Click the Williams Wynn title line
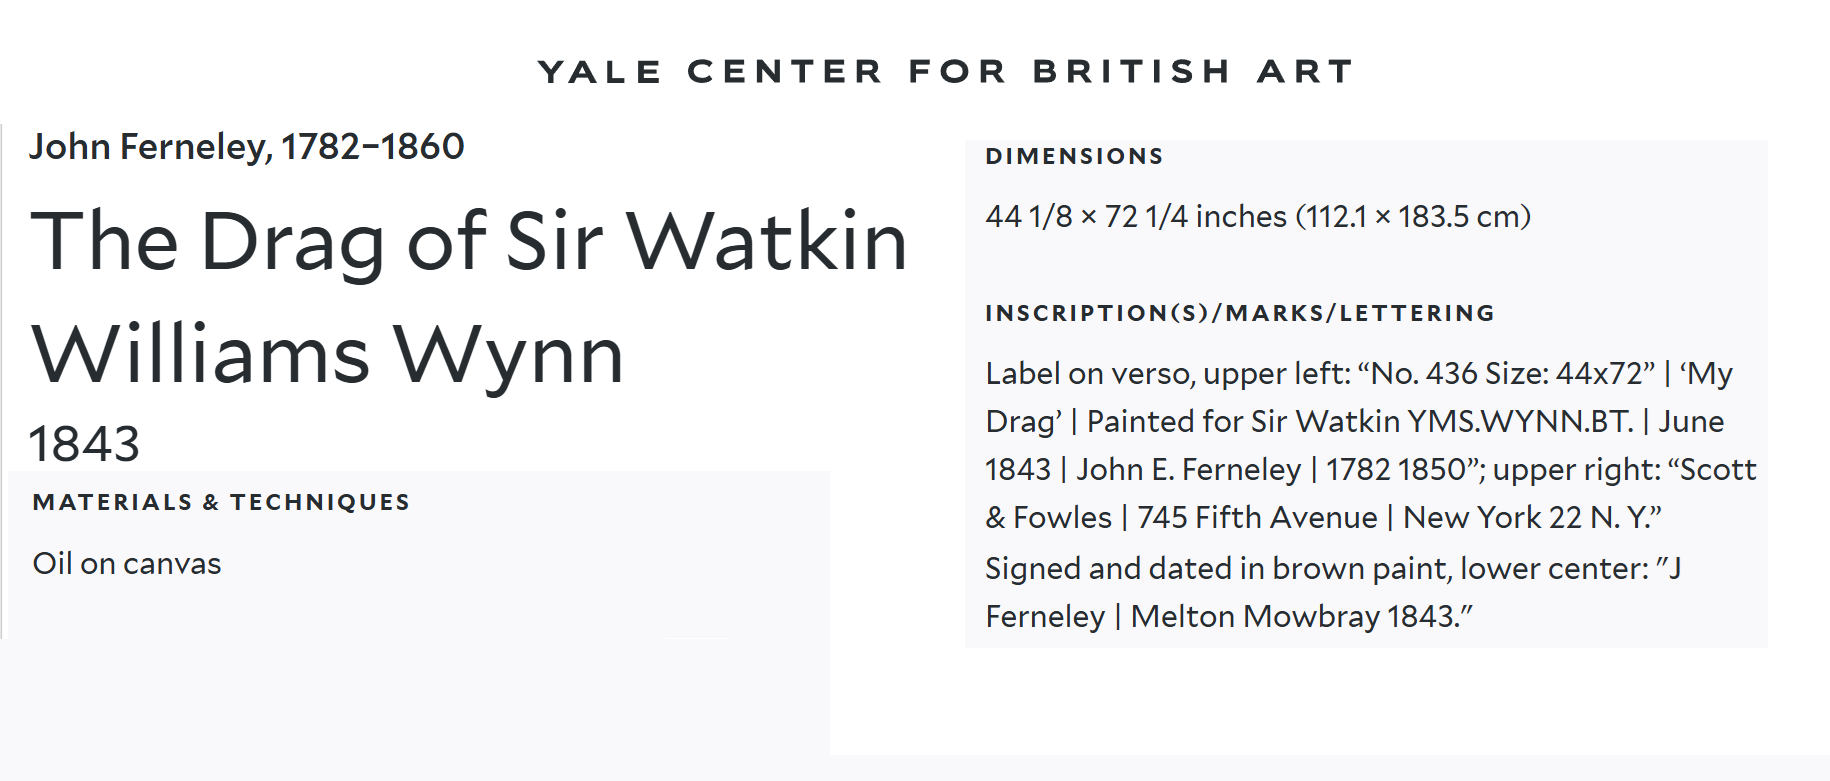The width and height of the screenshot is (1830, 781). pos(328,354)
